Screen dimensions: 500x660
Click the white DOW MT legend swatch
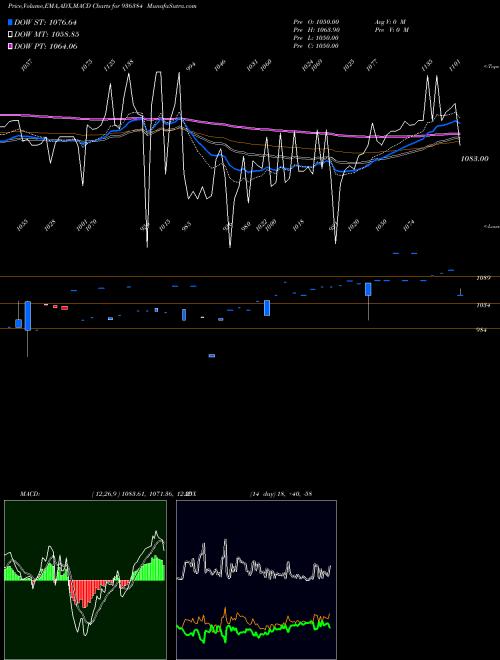tap(10, 35)
